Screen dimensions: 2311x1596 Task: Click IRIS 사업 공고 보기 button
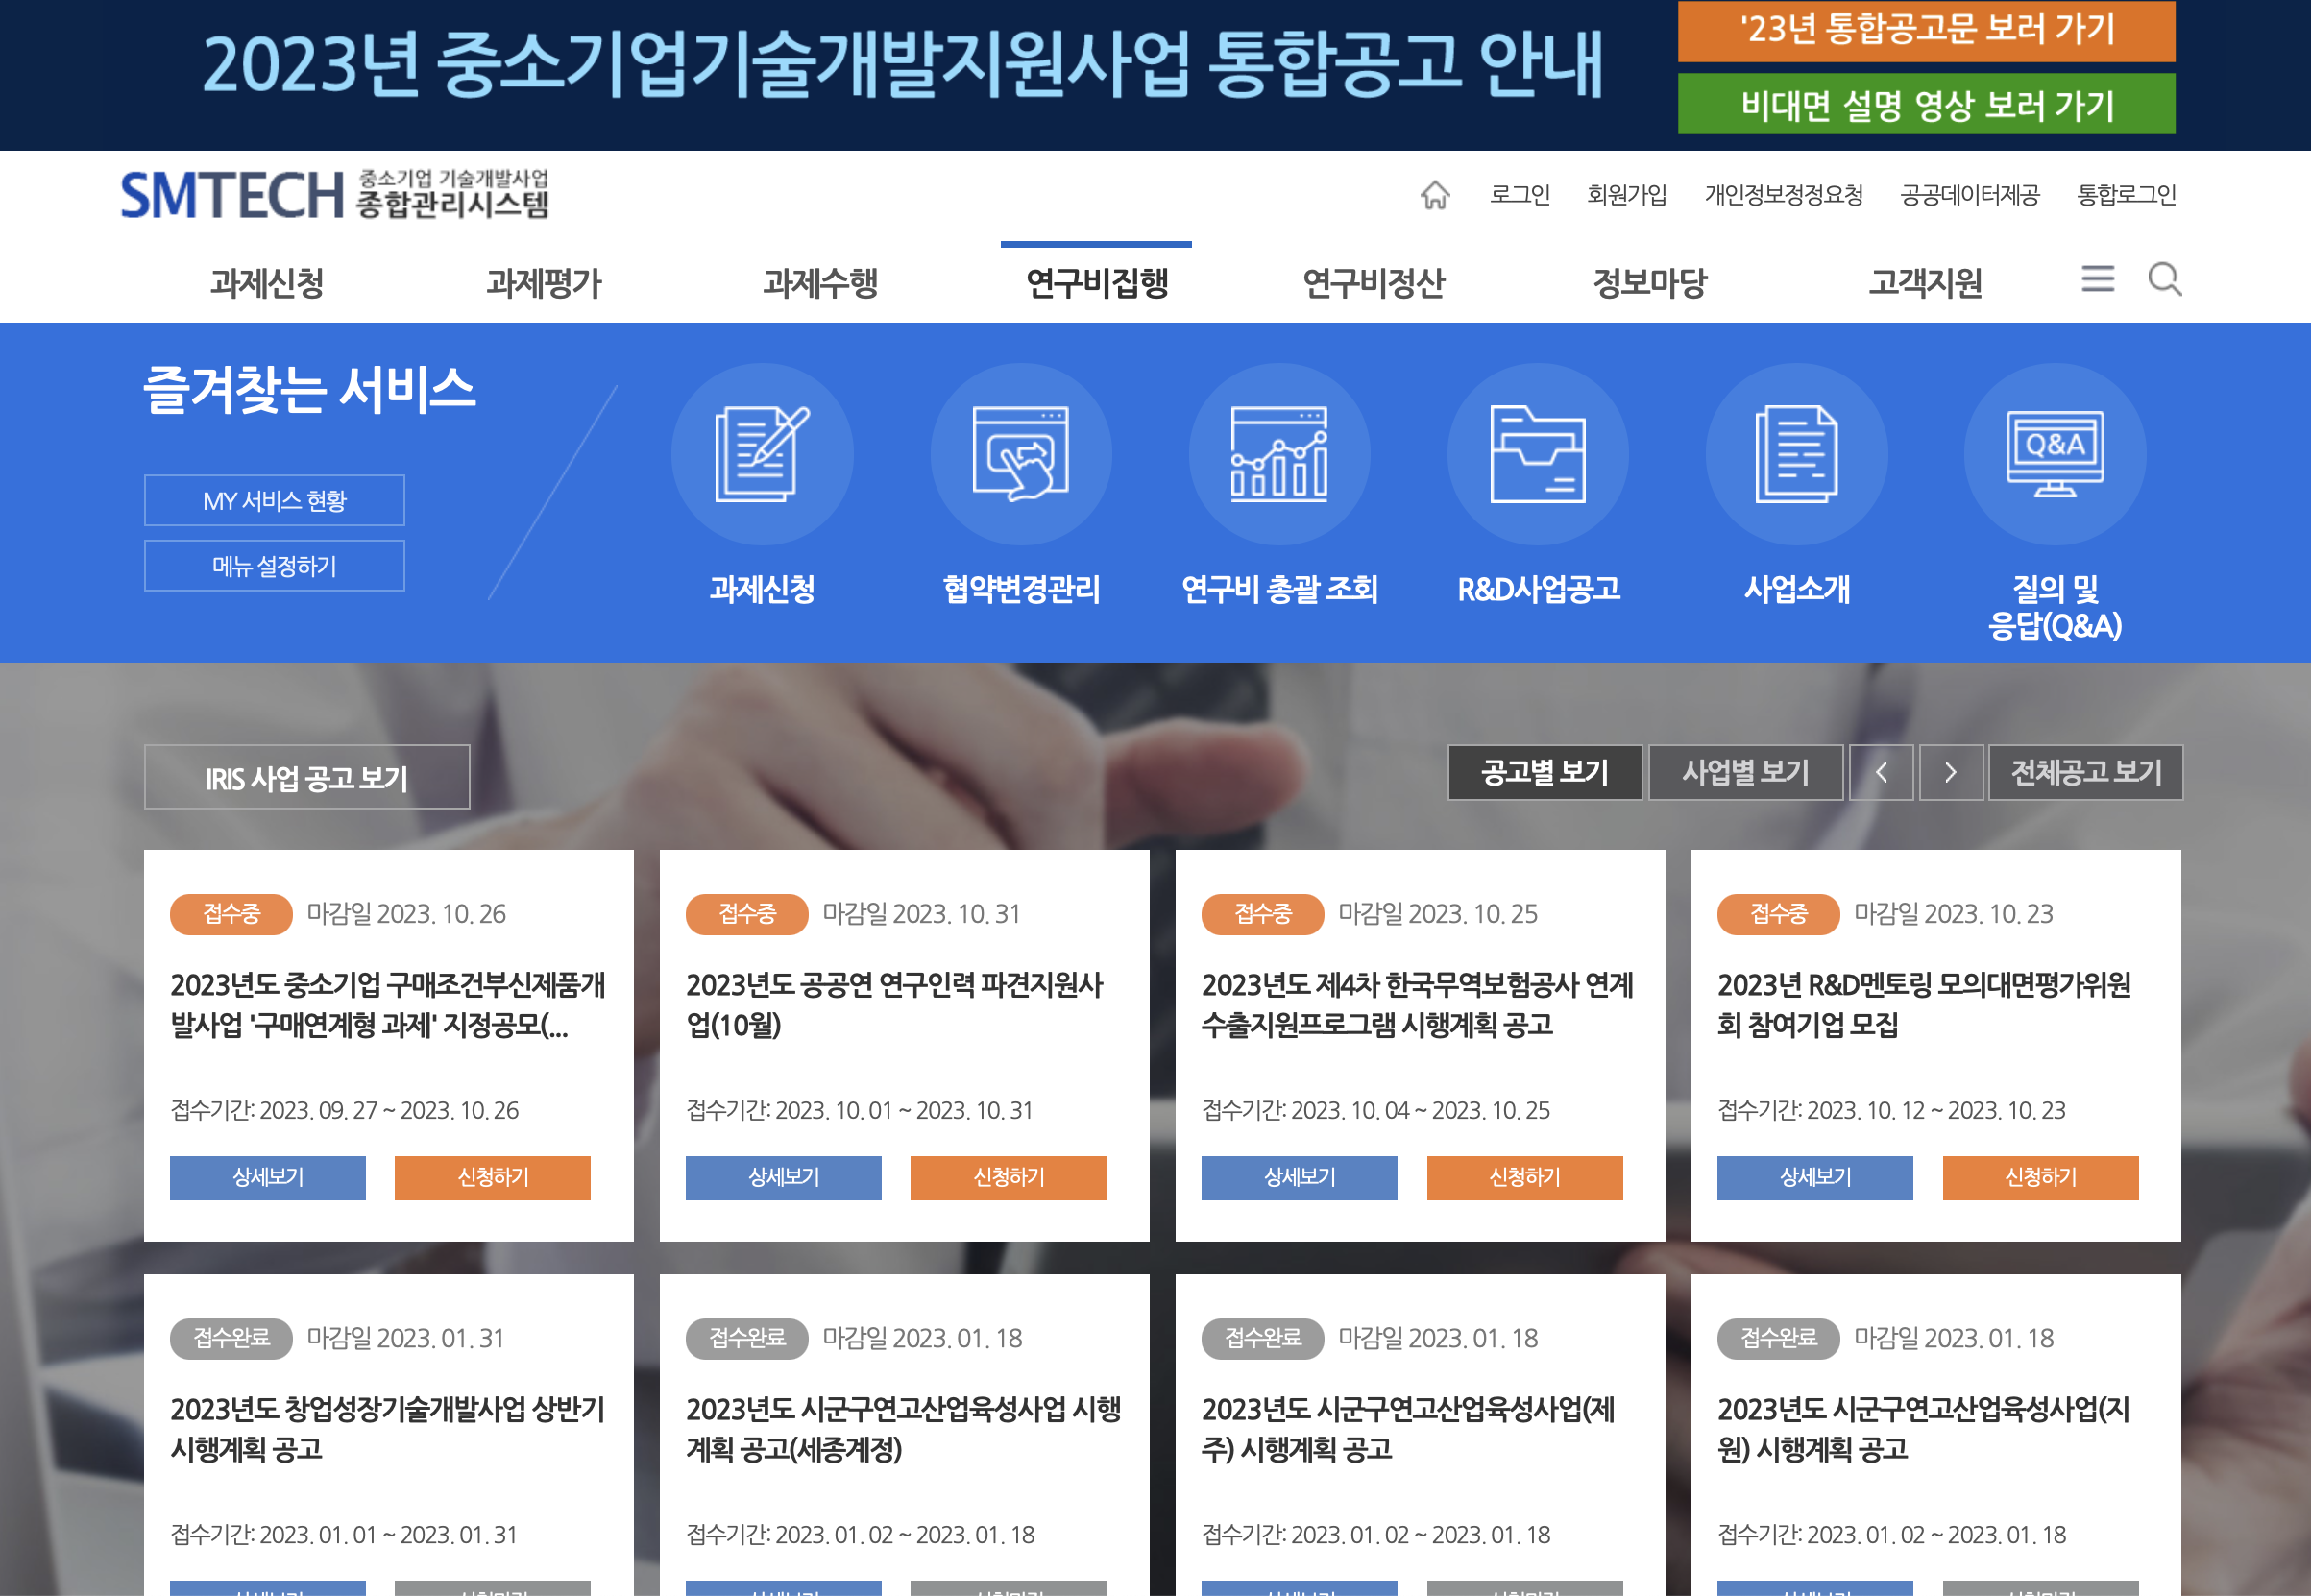tap(306, 777)
